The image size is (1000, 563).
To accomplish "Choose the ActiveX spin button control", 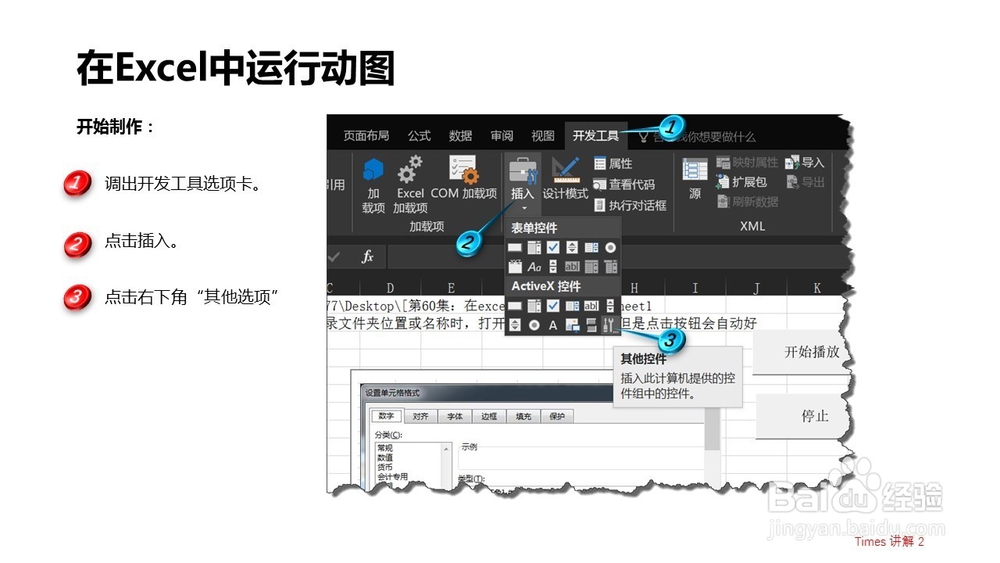I will click(515, 325).
